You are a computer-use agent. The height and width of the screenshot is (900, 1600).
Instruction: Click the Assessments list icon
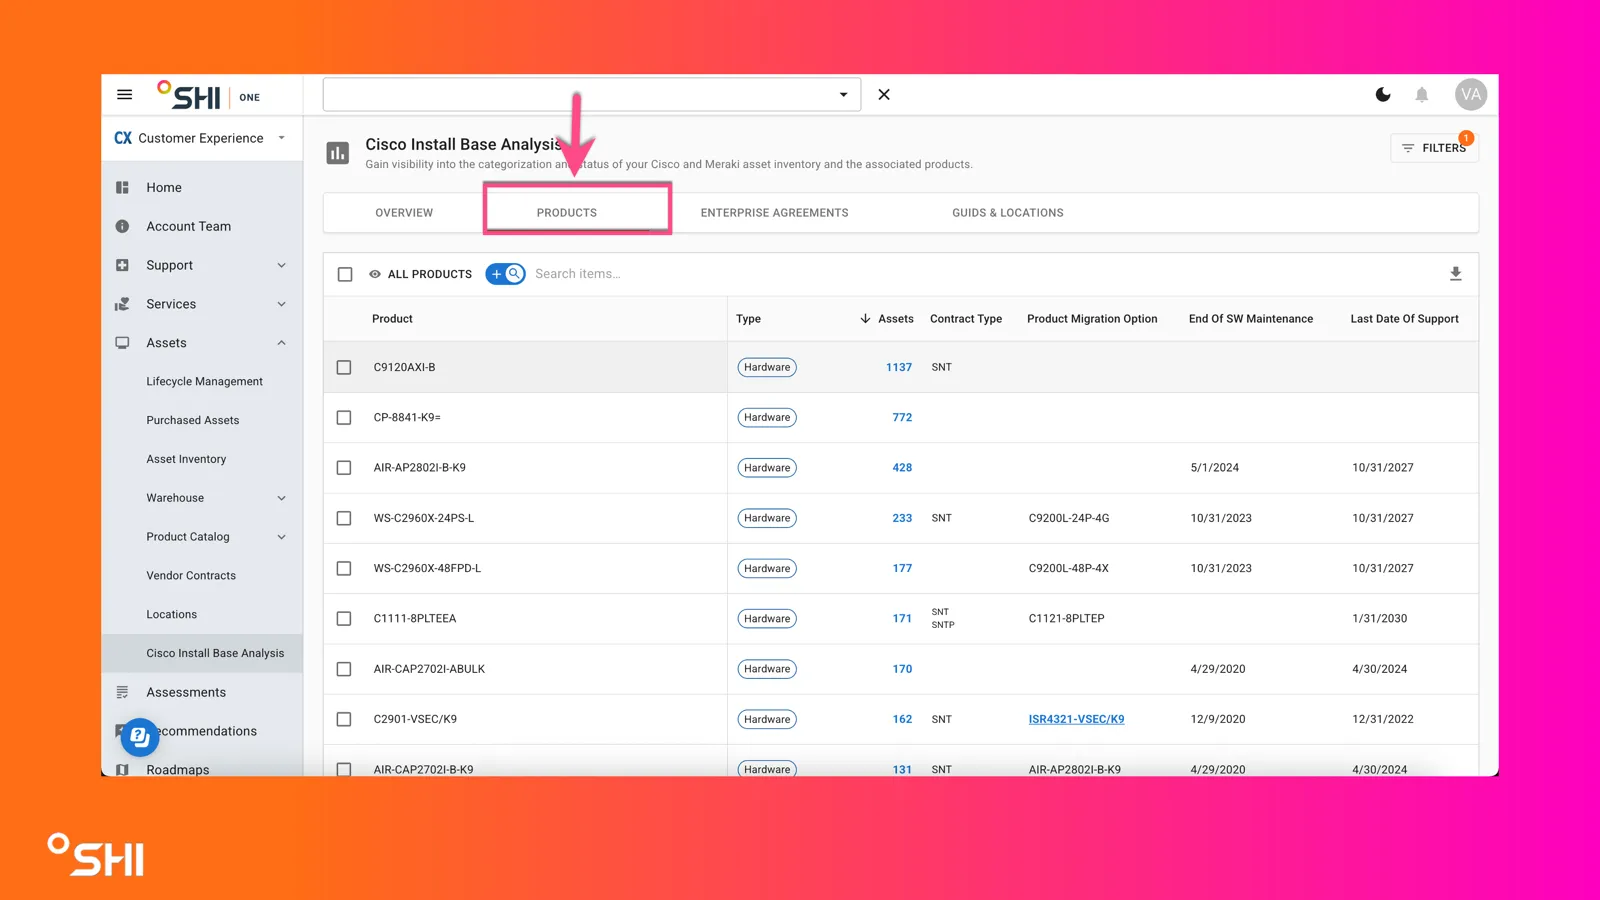click(122, 692)
